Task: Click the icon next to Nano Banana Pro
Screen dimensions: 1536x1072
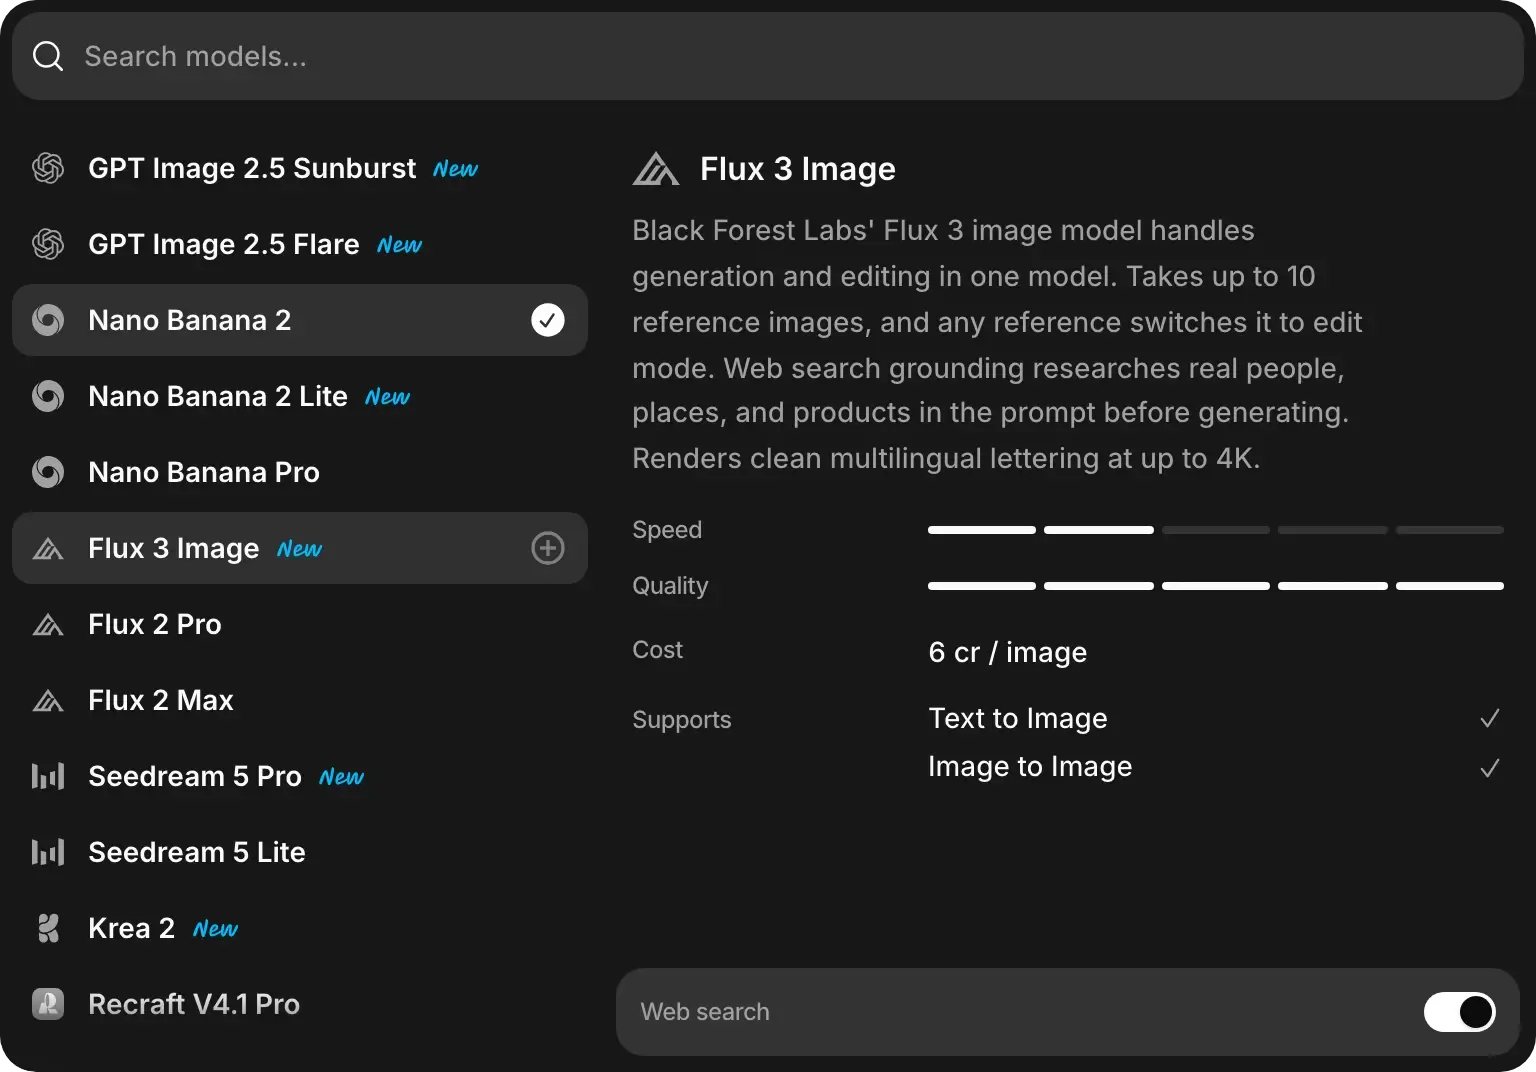Action: coord(48,472)
